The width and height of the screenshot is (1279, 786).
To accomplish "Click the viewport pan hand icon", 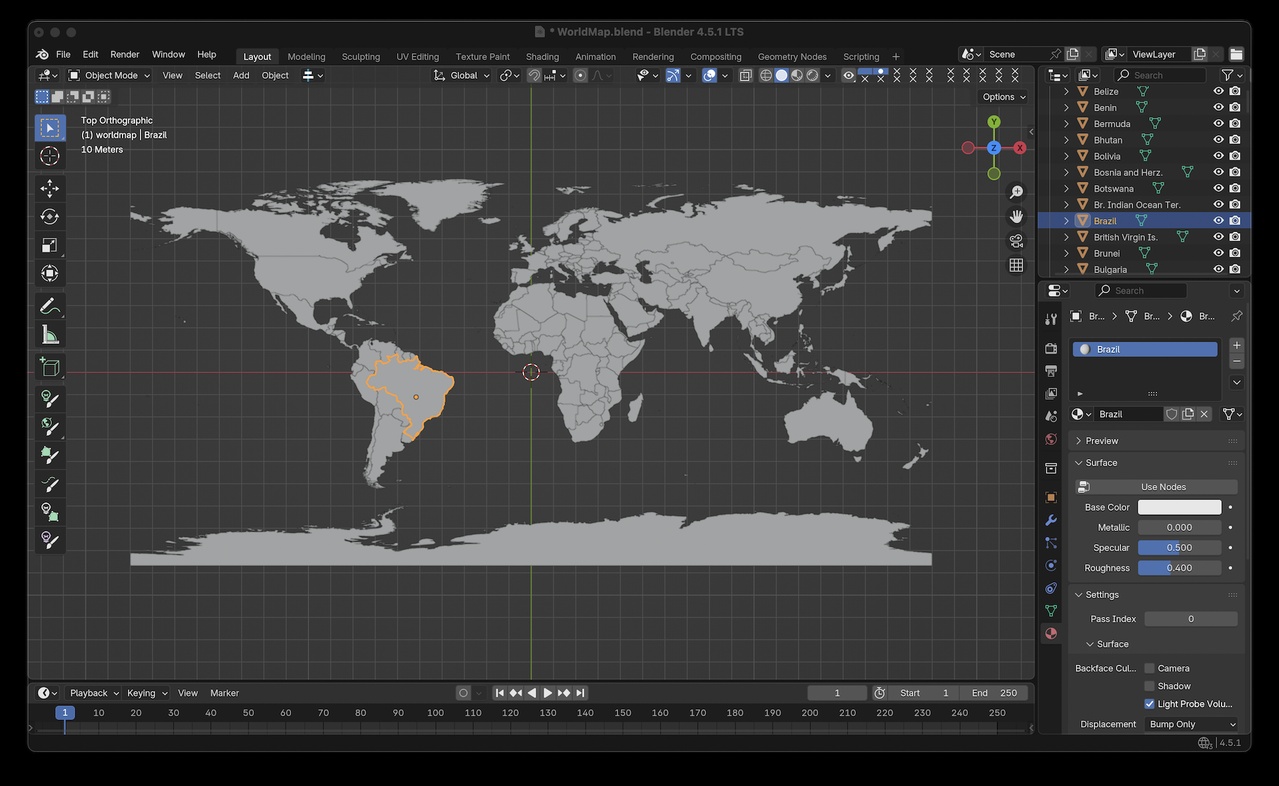I will click(1016, 216).
